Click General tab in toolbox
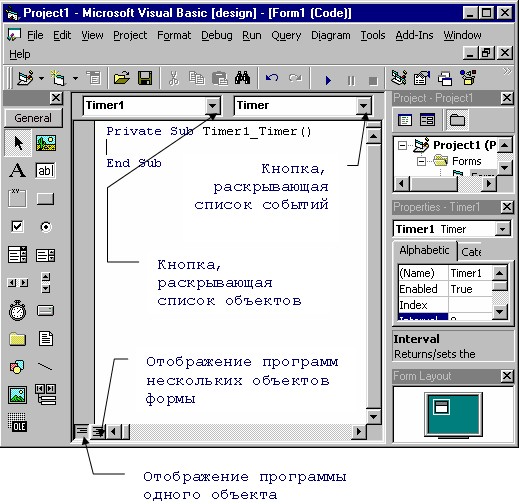The width and height of the screenshot is (519, 504). click(33, 118)
